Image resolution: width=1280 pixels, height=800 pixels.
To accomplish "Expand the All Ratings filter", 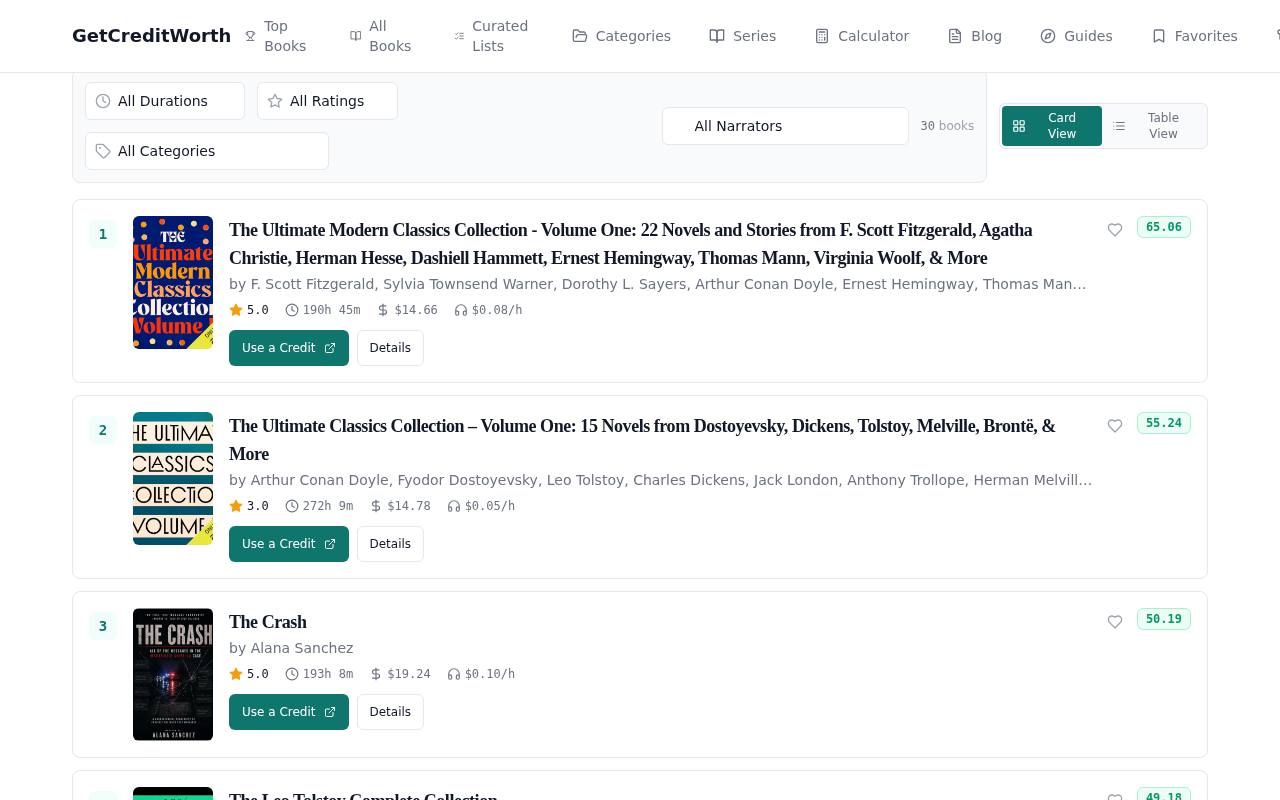I will coord(327,101).
